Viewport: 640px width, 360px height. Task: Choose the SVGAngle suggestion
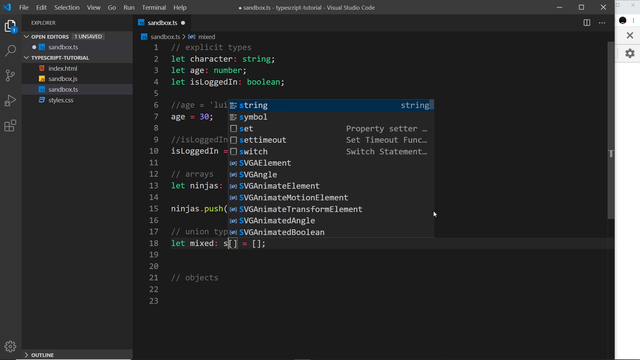click(x=331, y=175)
